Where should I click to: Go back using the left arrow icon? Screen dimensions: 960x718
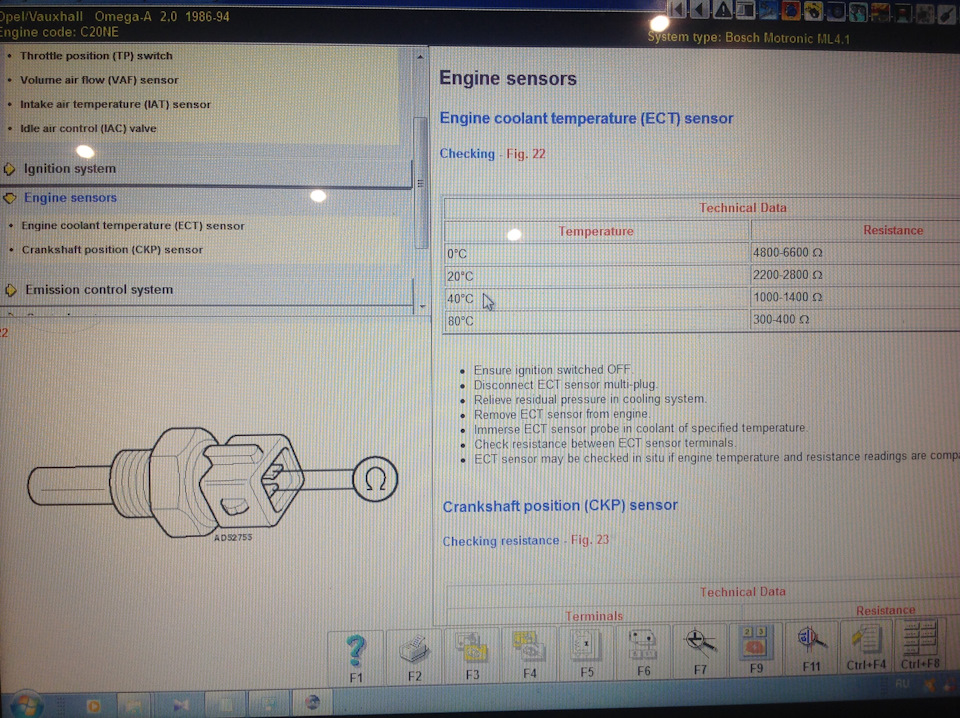coord(699,9)
